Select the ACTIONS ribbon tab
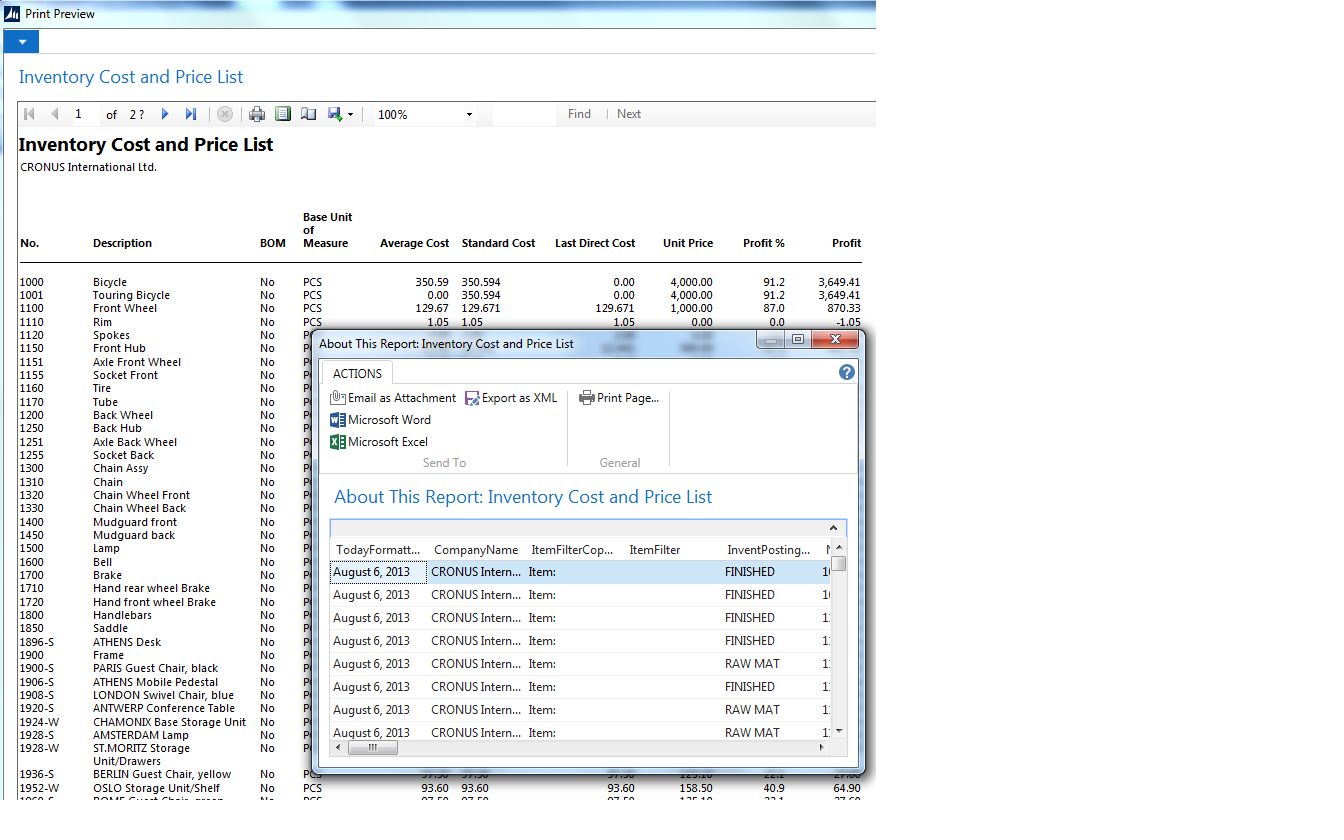 [x=357, y=373]
